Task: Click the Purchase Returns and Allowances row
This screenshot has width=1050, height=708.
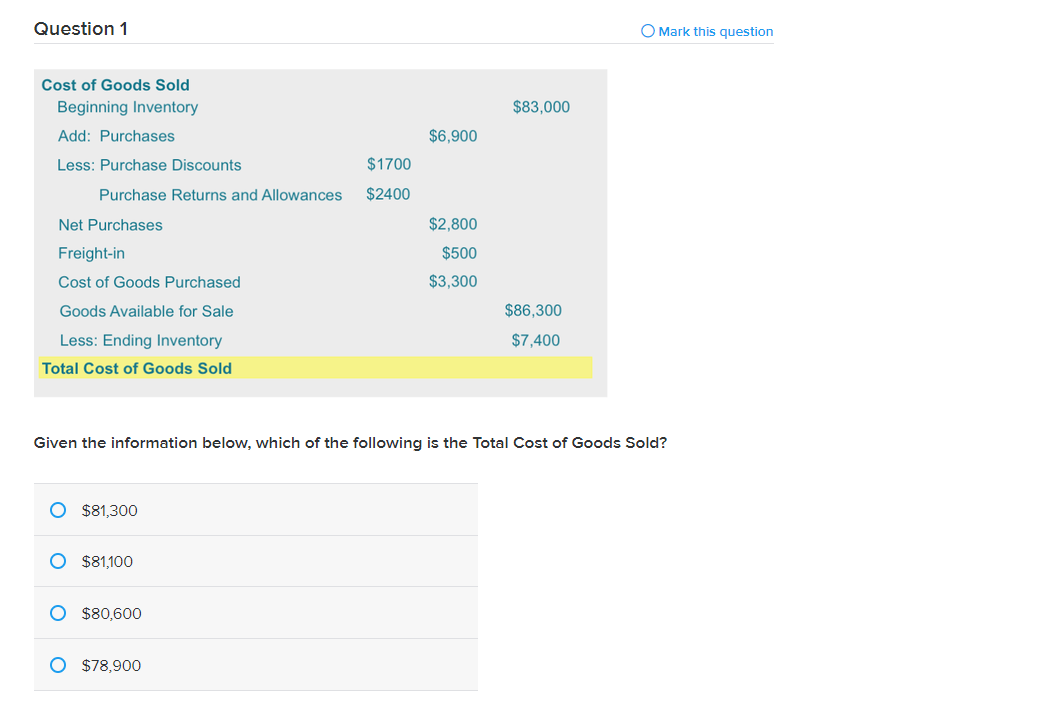Action: tap(220, 195)
